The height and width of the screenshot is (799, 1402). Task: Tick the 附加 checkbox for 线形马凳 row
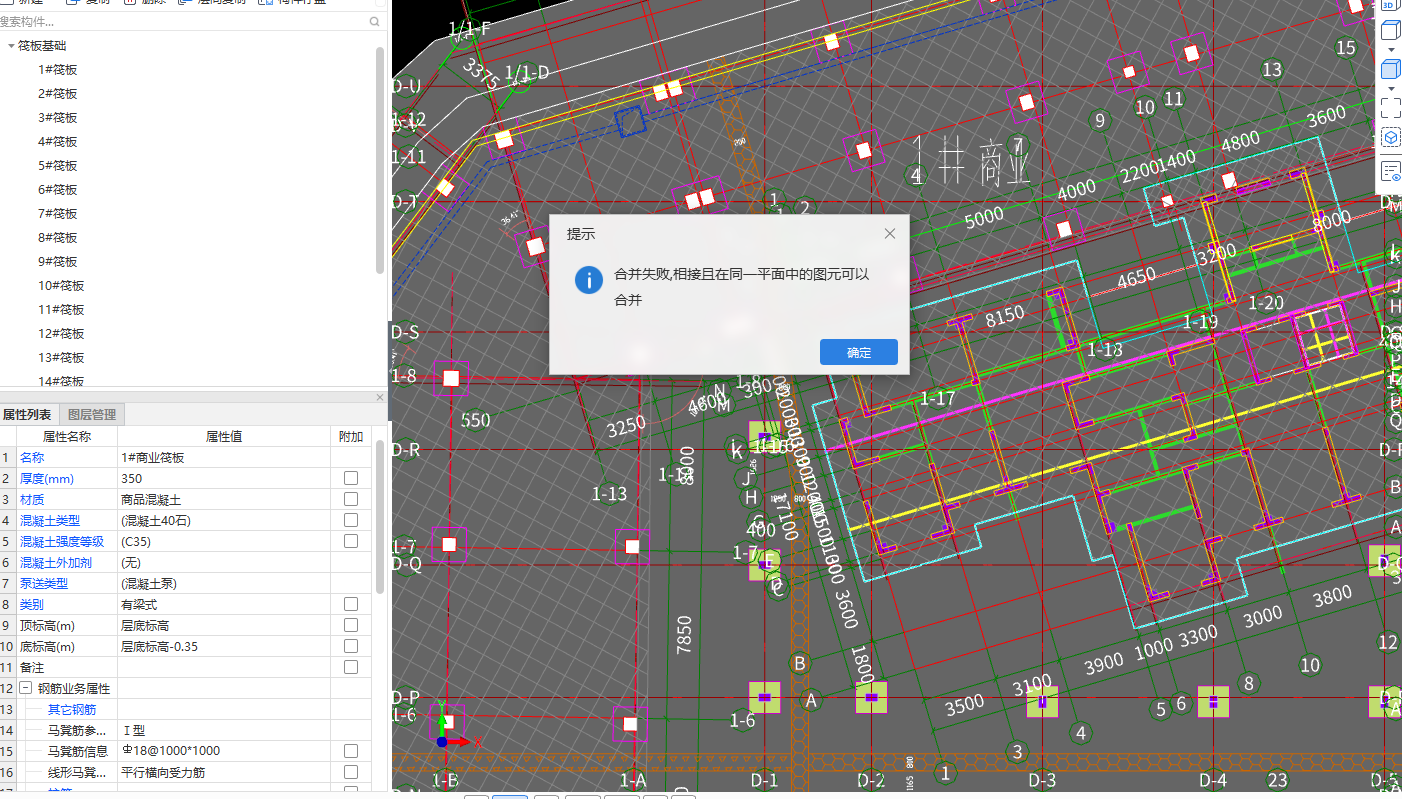tap(351, 772)
